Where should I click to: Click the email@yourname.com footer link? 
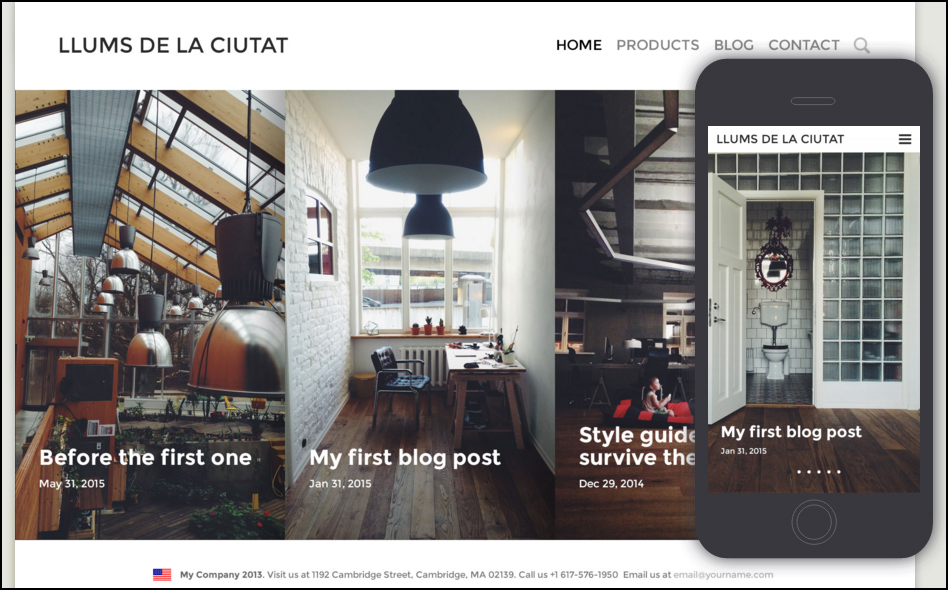723,575
